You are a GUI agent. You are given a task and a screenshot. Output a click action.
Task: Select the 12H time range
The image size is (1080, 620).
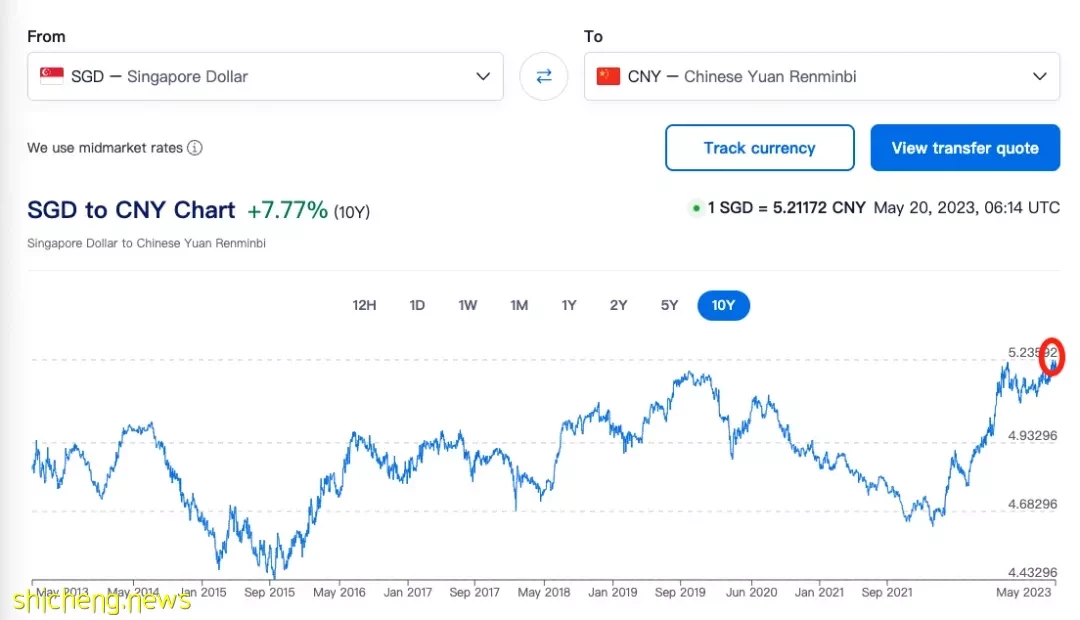point(364,305)
